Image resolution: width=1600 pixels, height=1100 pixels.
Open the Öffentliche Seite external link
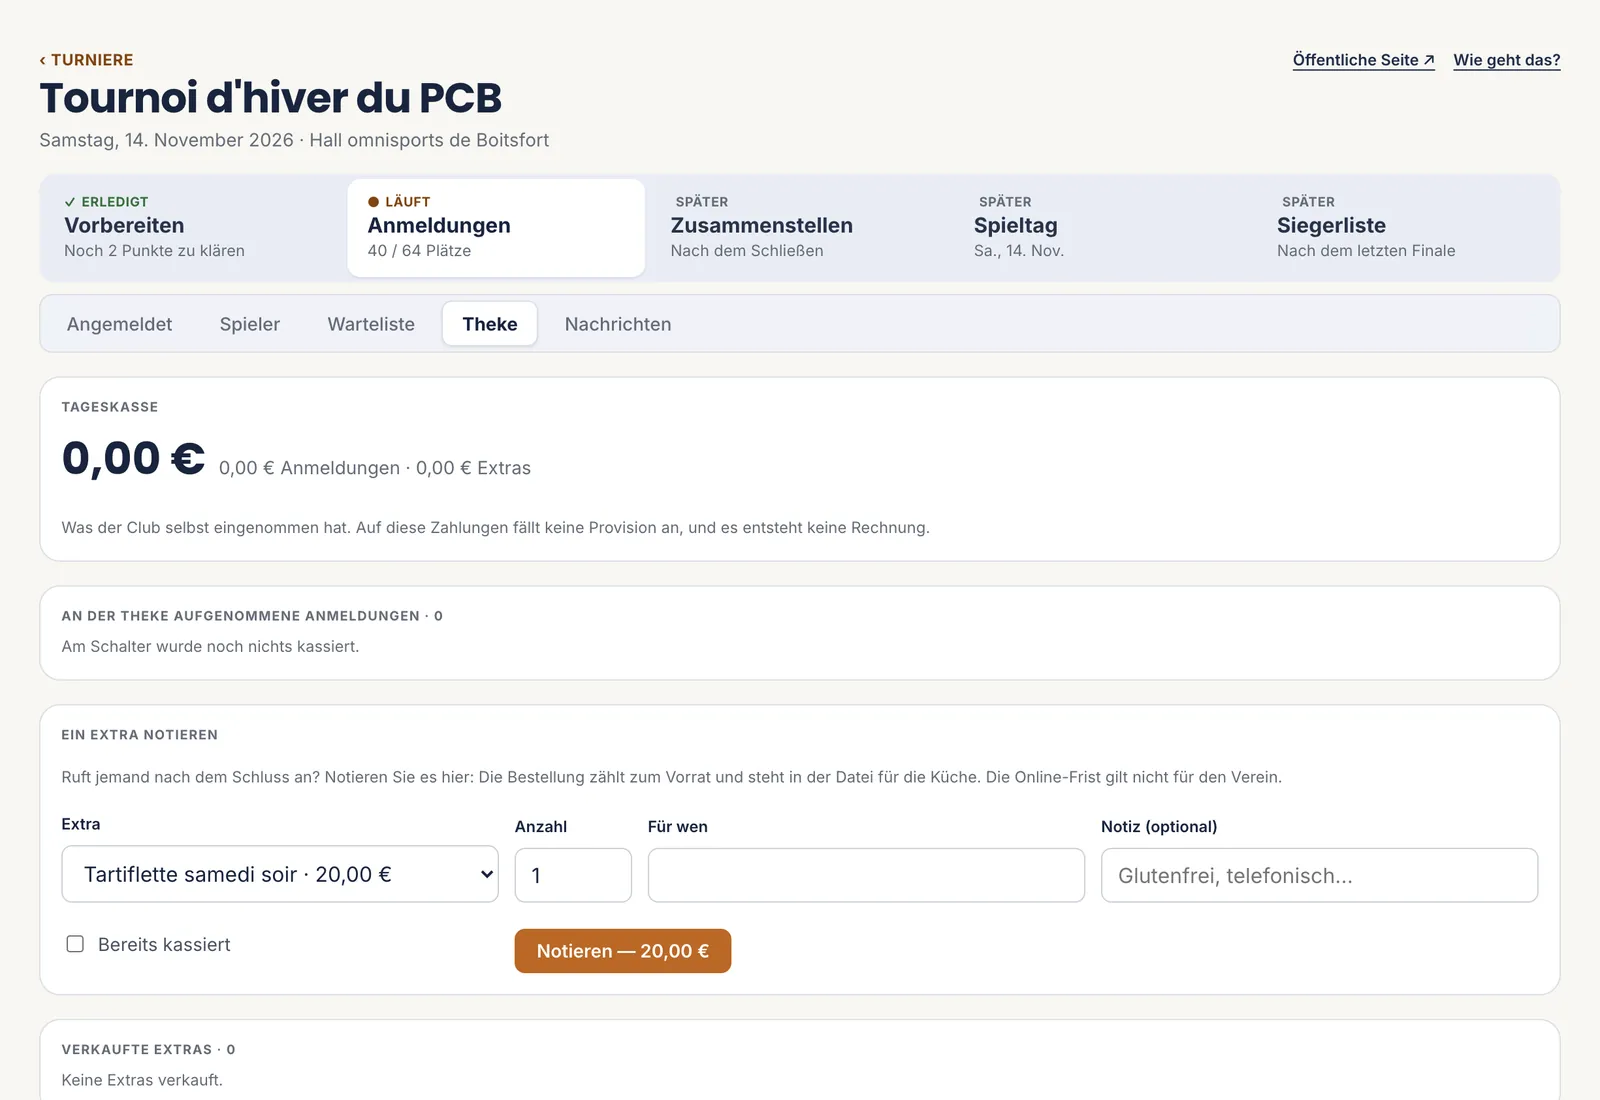click(x=1363, y=60)
